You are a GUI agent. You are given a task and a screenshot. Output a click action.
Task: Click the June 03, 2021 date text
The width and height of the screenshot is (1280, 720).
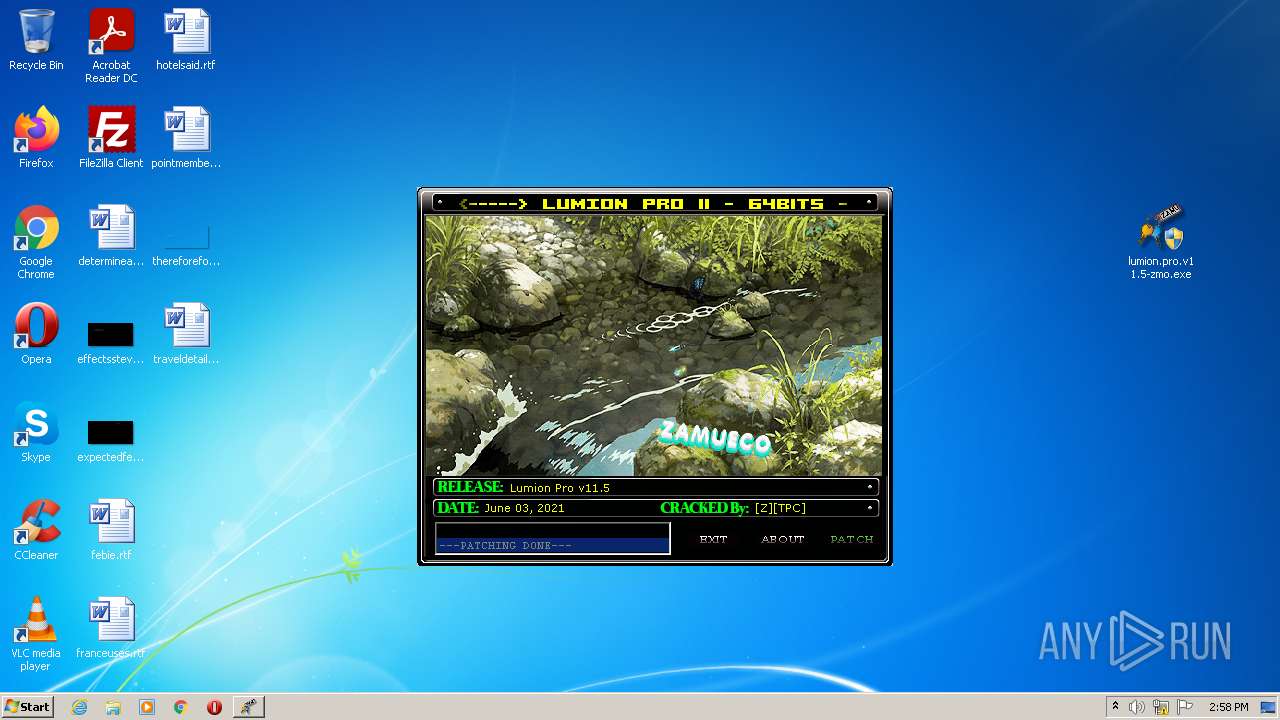524,508
